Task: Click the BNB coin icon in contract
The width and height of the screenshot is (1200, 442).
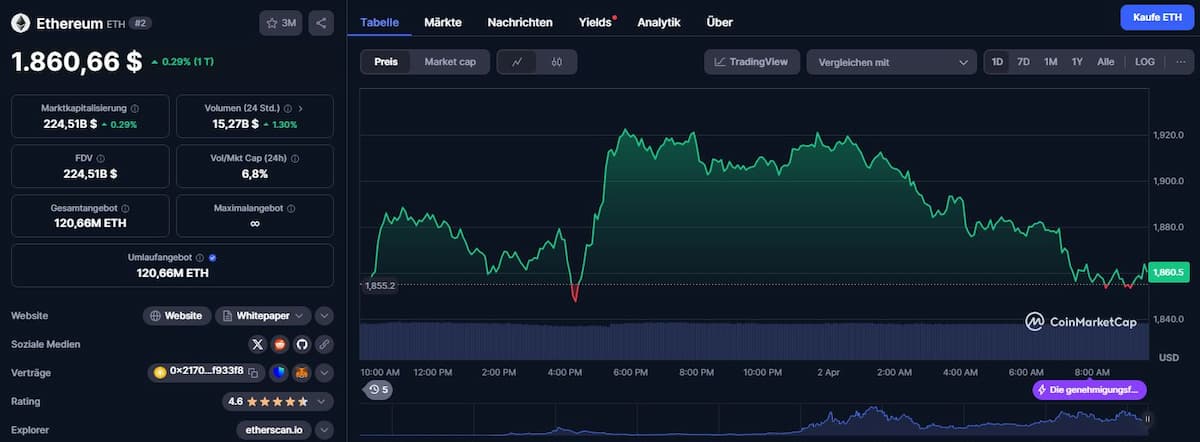Action: pyautogui.click(x=158, y=372)
